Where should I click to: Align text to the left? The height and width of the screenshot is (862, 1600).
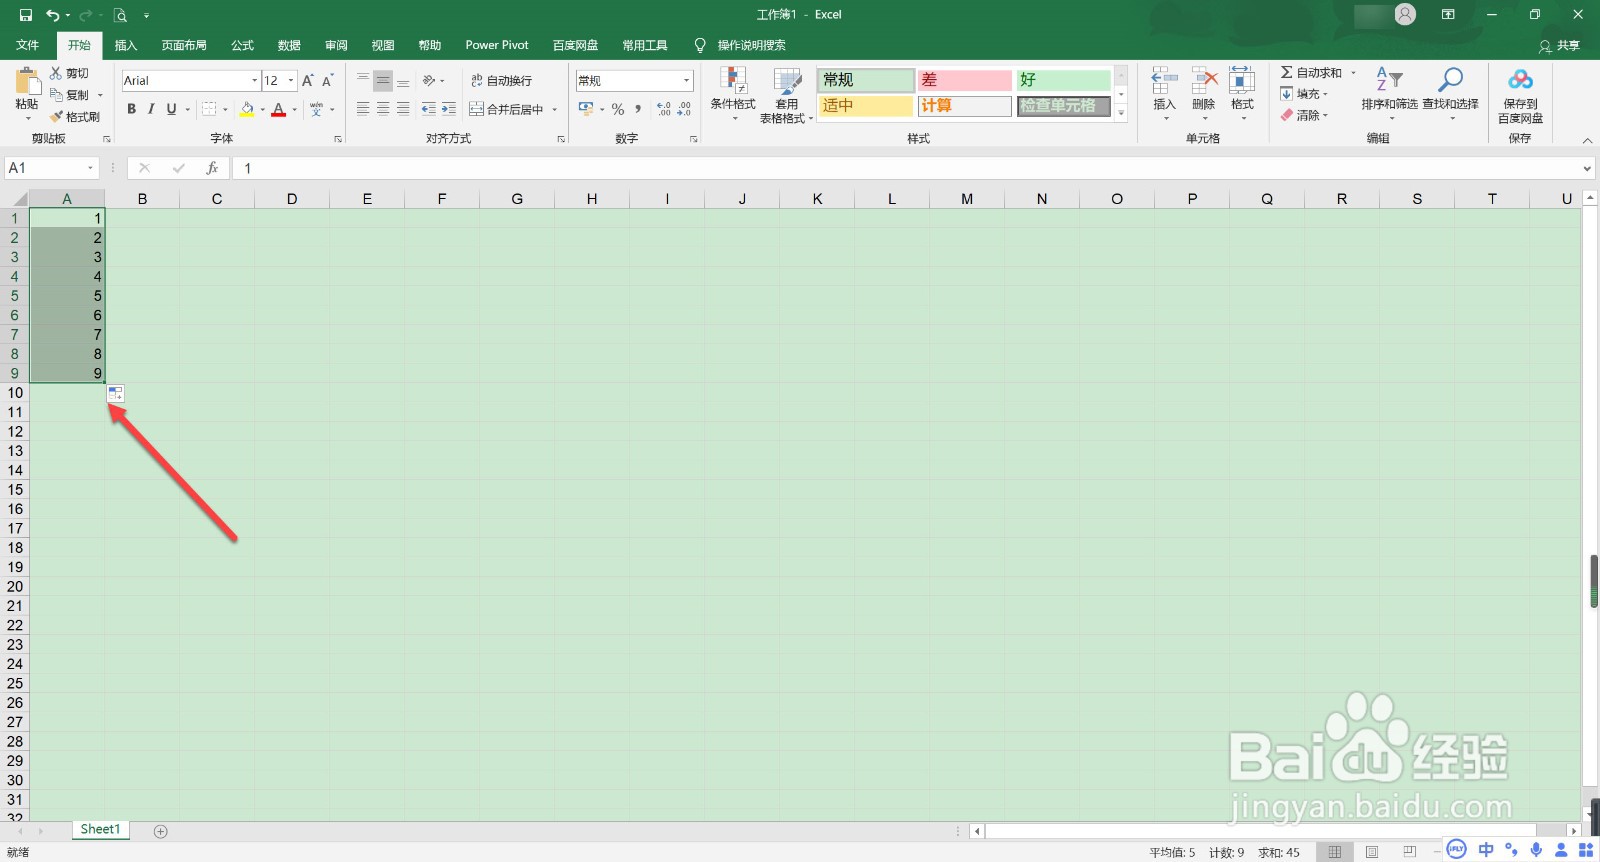[x=363, y=109]
